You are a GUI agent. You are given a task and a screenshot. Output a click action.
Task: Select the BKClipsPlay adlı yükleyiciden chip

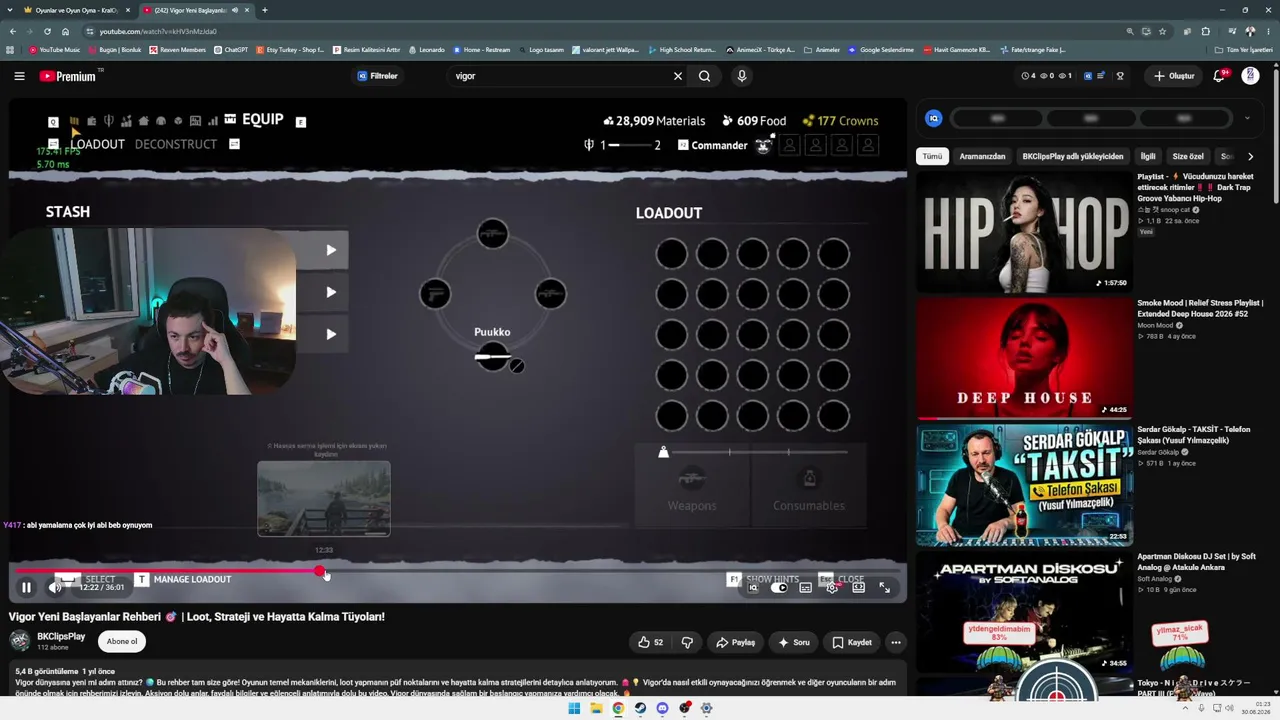pos(1073,156)
